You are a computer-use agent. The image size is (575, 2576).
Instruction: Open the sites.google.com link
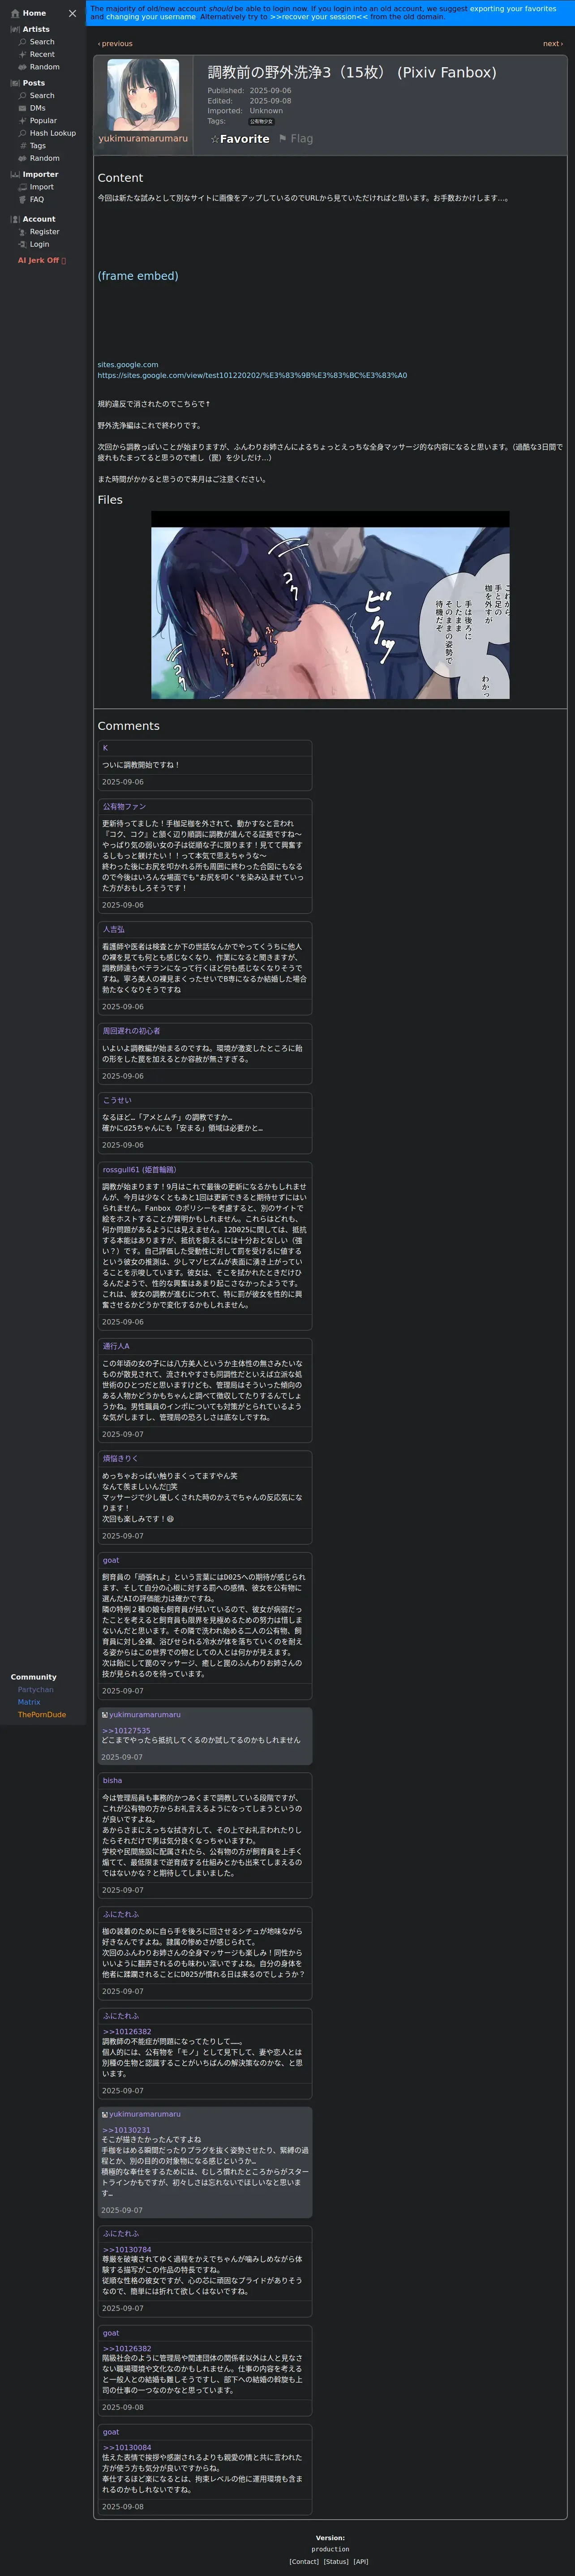pyautogui.click(x=128, y=365)
